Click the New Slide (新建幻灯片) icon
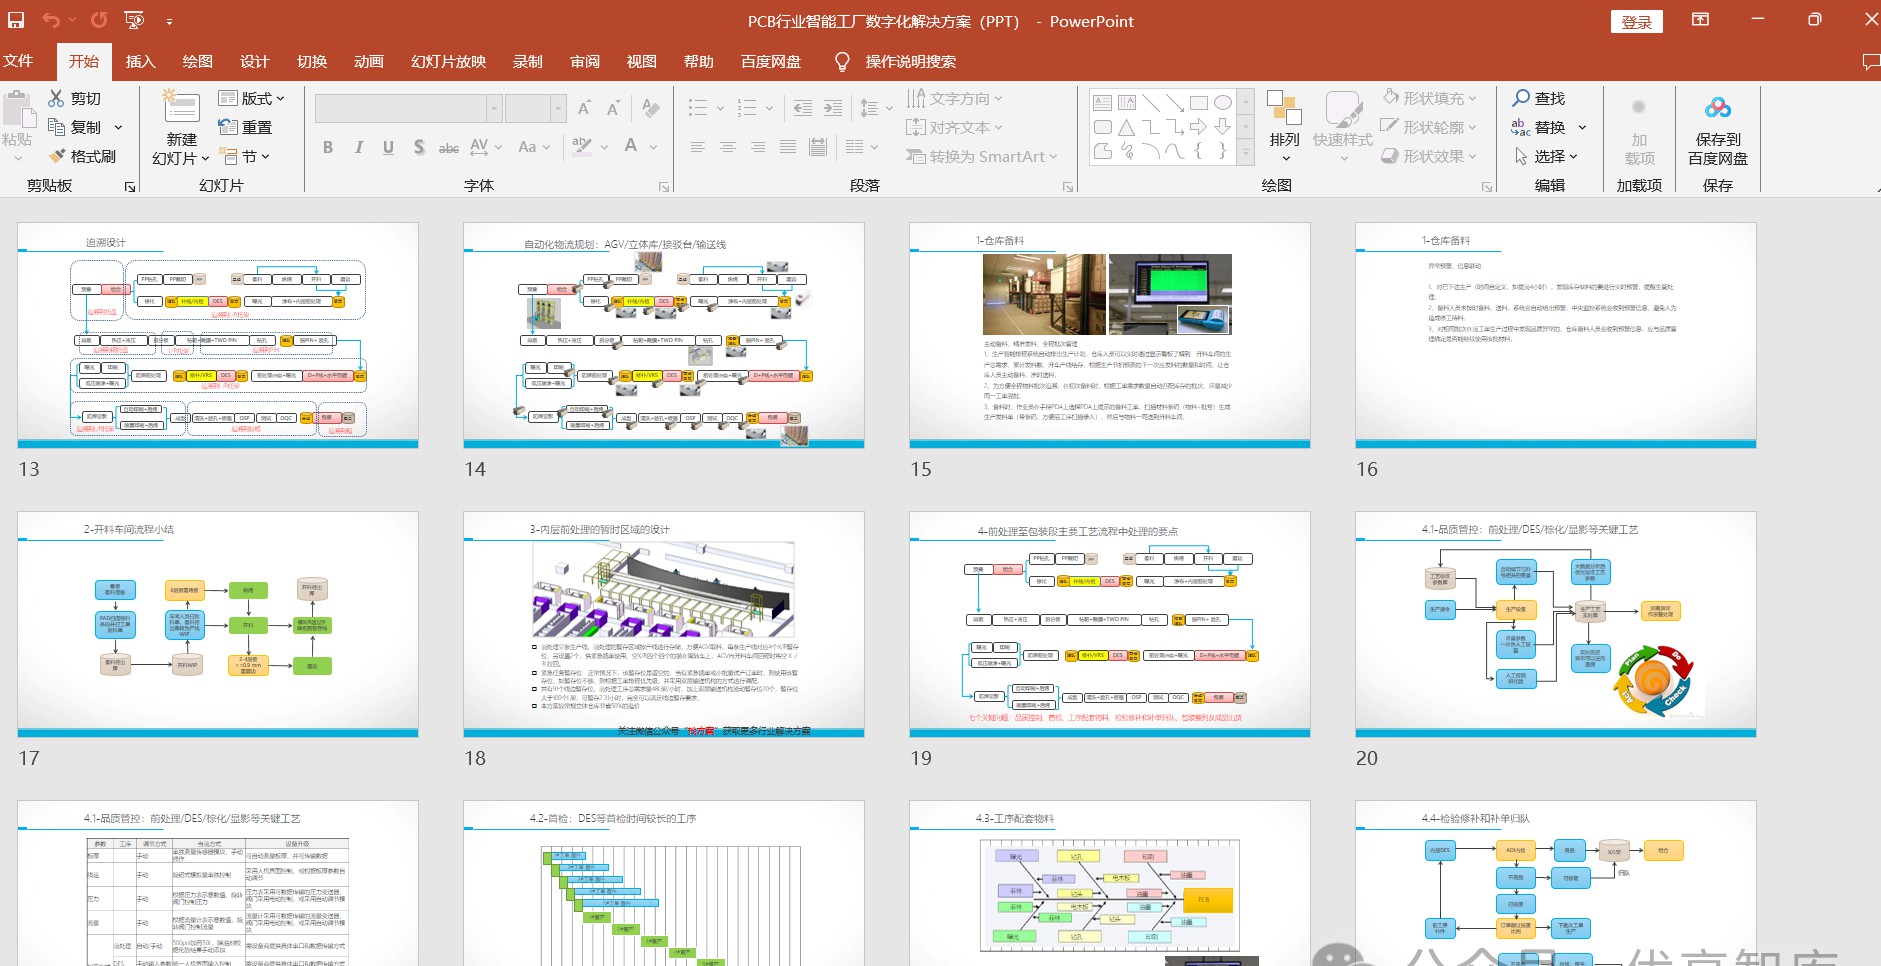The height and width of the screenshot is (966, 1881). [x=182, y=108]
